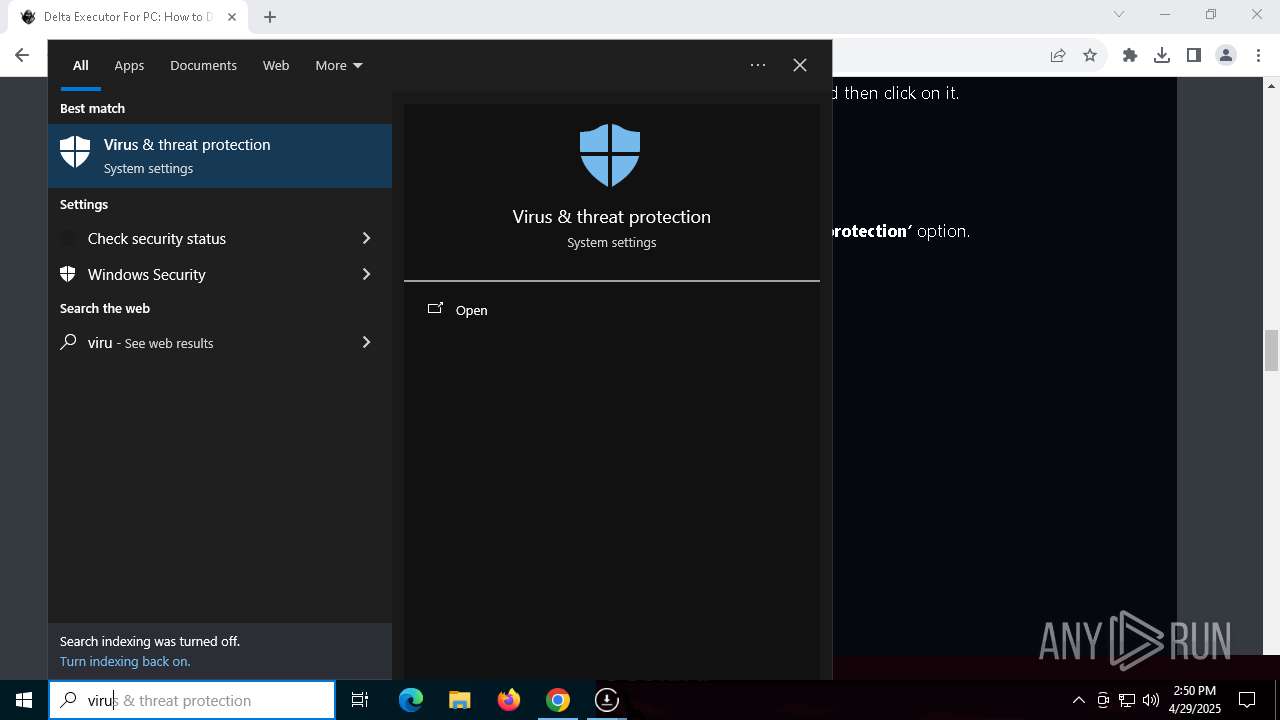Open File Explorer from taskbar
This screenshot has height=720, width=1280.
460,700
